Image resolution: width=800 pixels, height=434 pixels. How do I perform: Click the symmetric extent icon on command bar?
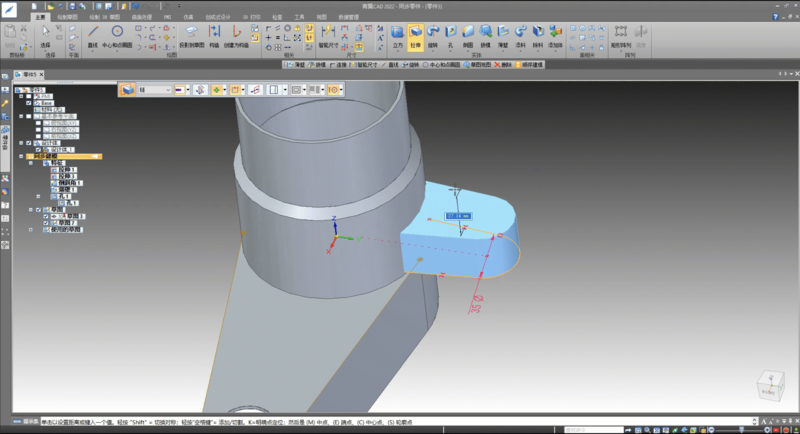point(200,90)
